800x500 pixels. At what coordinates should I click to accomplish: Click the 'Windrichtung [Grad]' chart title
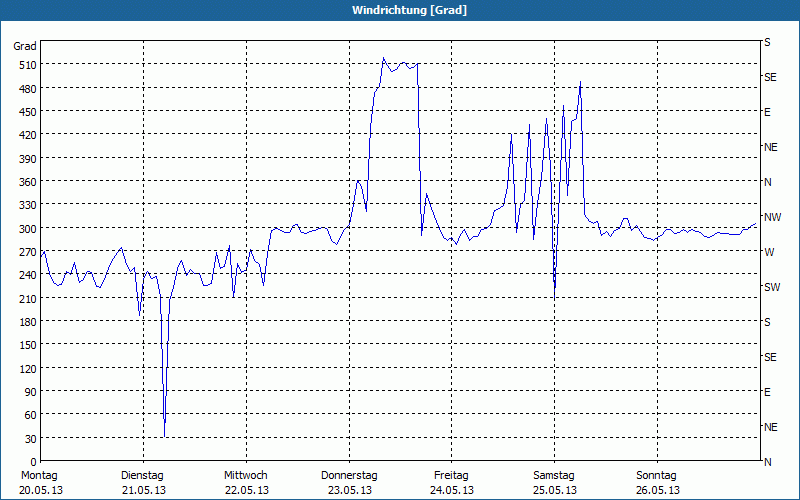(409, 10)
